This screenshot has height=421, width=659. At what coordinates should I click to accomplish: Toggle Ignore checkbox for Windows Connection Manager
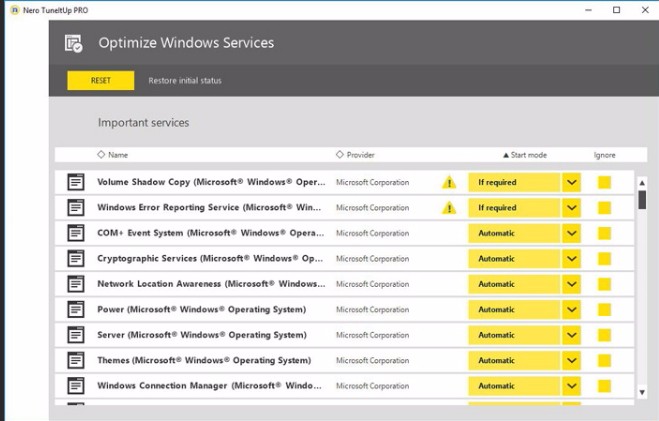[604, 385]
